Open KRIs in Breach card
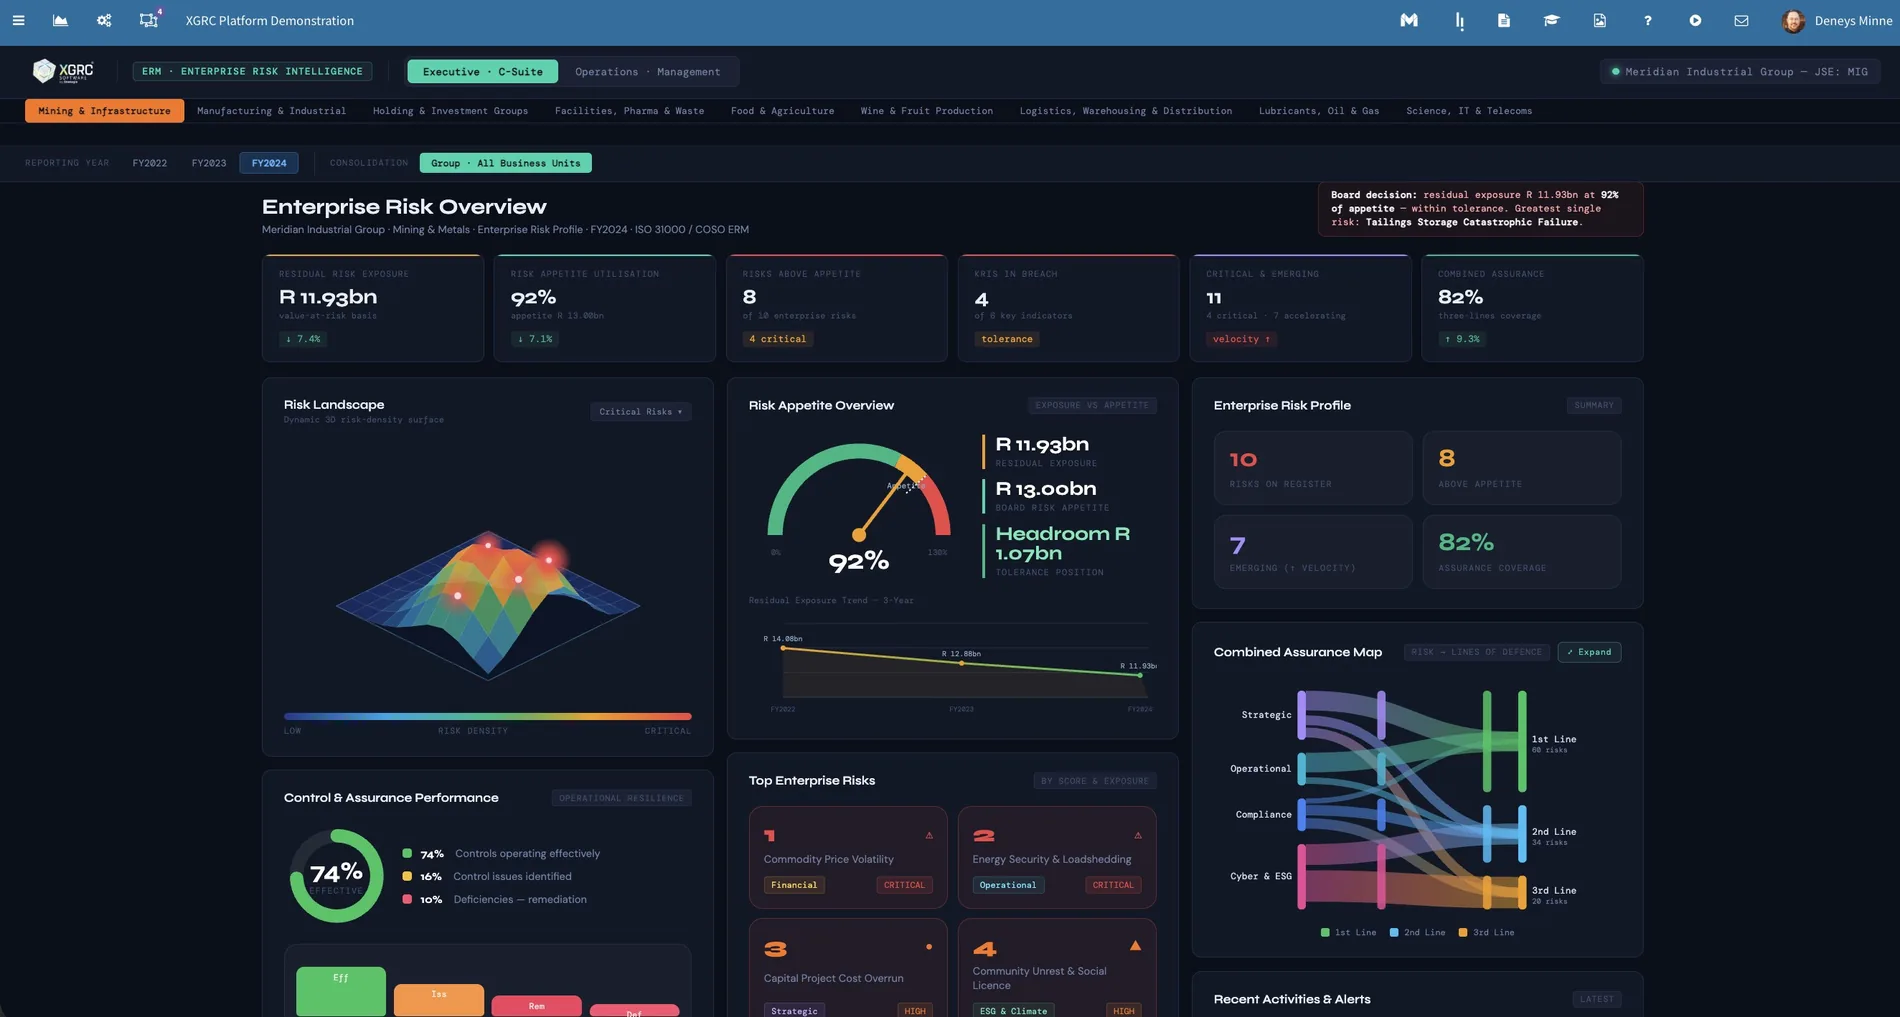 click(1068, 308)
